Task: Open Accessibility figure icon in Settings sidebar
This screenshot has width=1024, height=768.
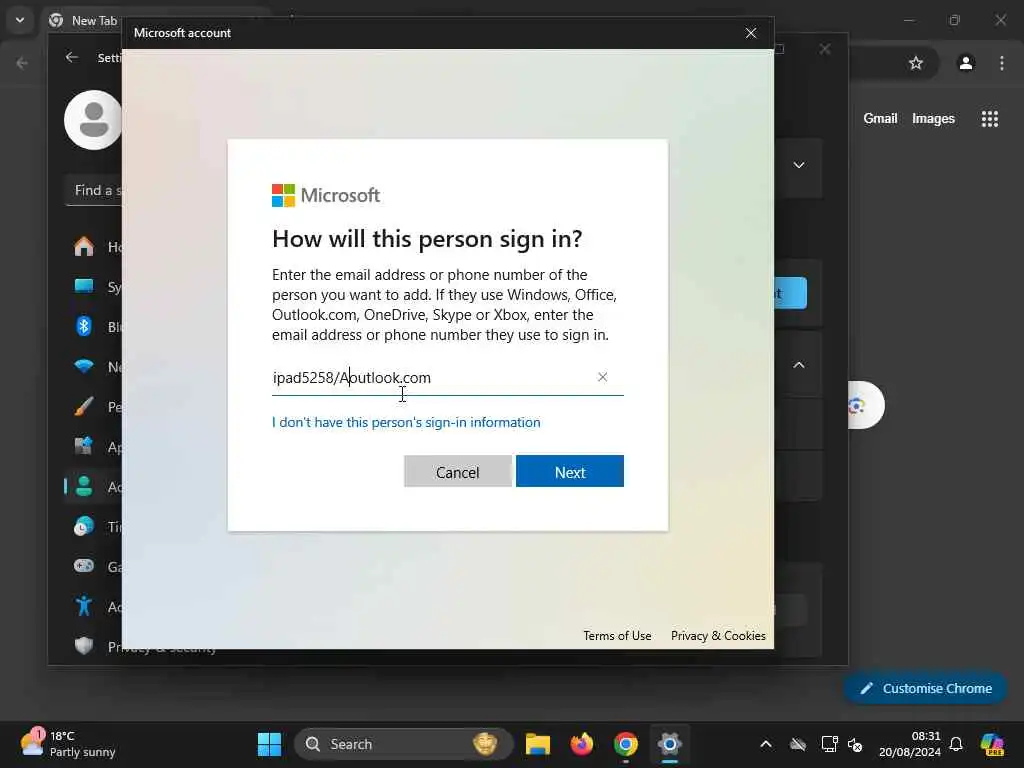Action: coord(84,606)
